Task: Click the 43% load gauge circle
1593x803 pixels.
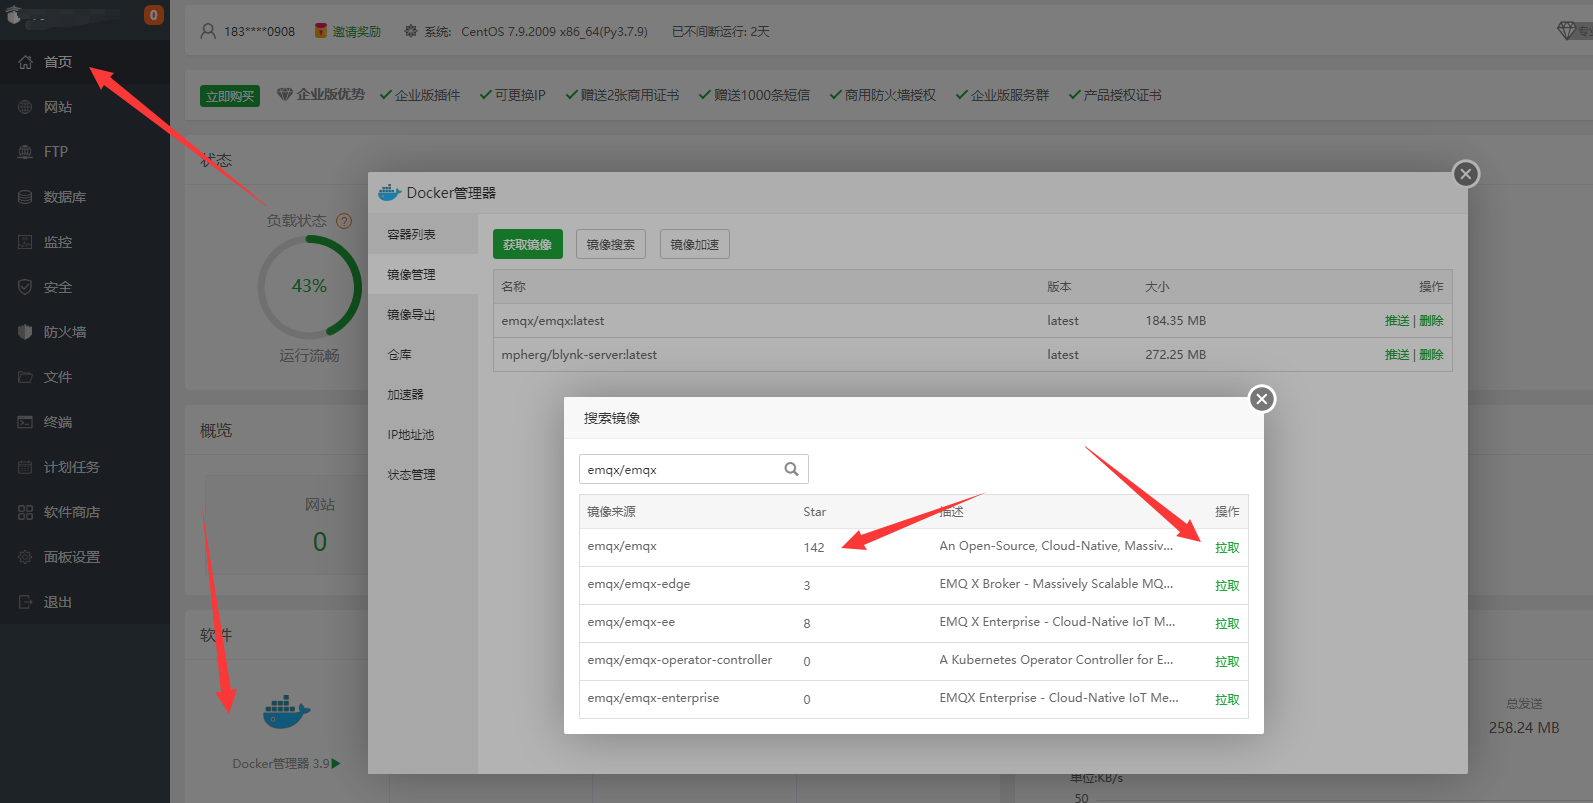Action: pos(309,286)
